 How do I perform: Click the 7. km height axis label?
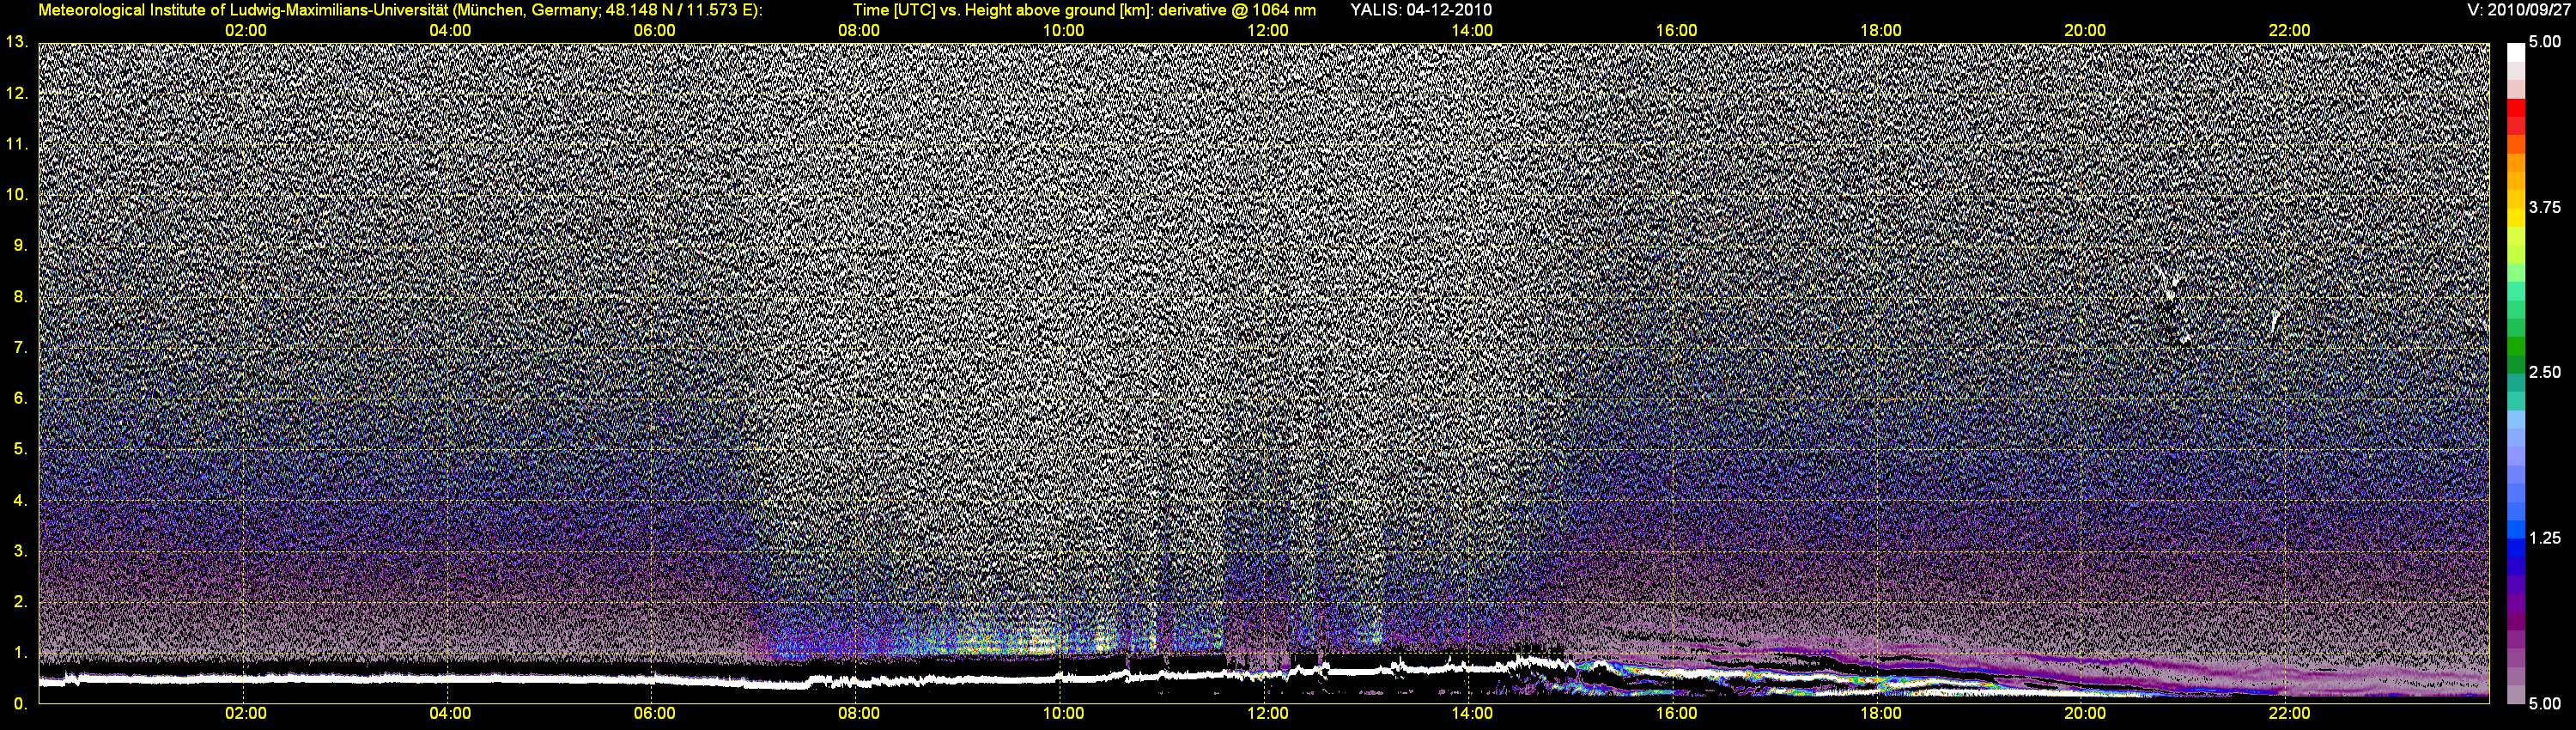pyautogui.click(x=21, y=348)
